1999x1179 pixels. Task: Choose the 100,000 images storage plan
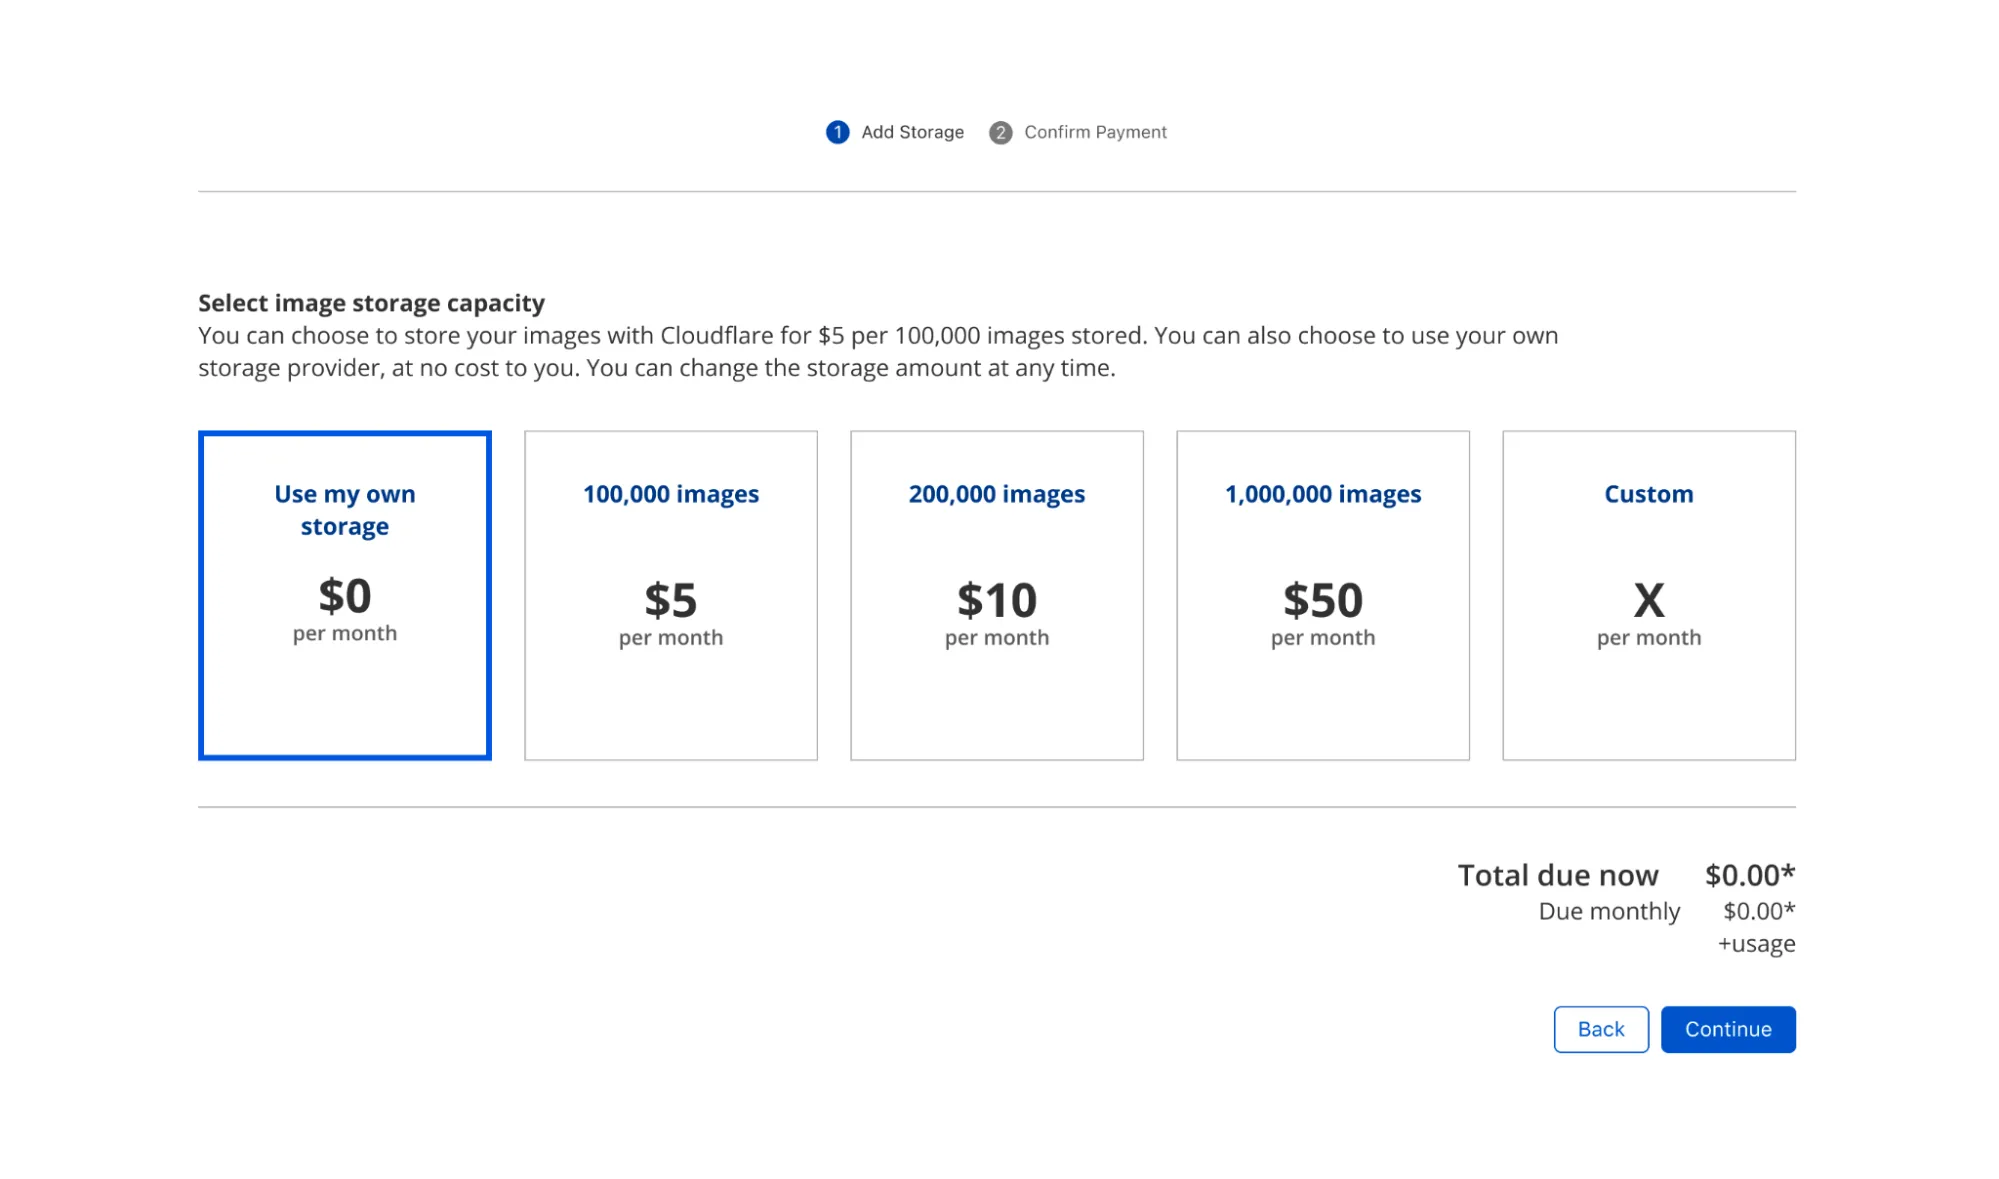click(670, 494)
